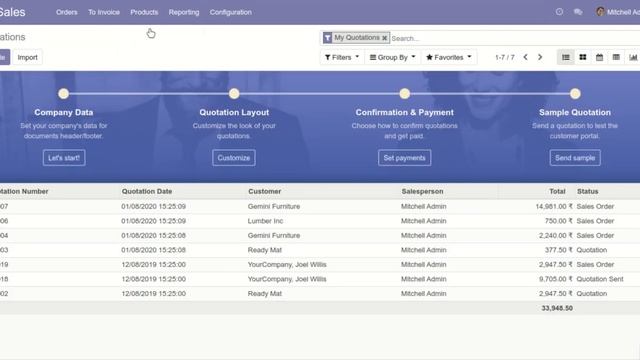The height and width of the screenshot is (360, 640).
Task: Switch to graph view
Action: tap(633, 57)
